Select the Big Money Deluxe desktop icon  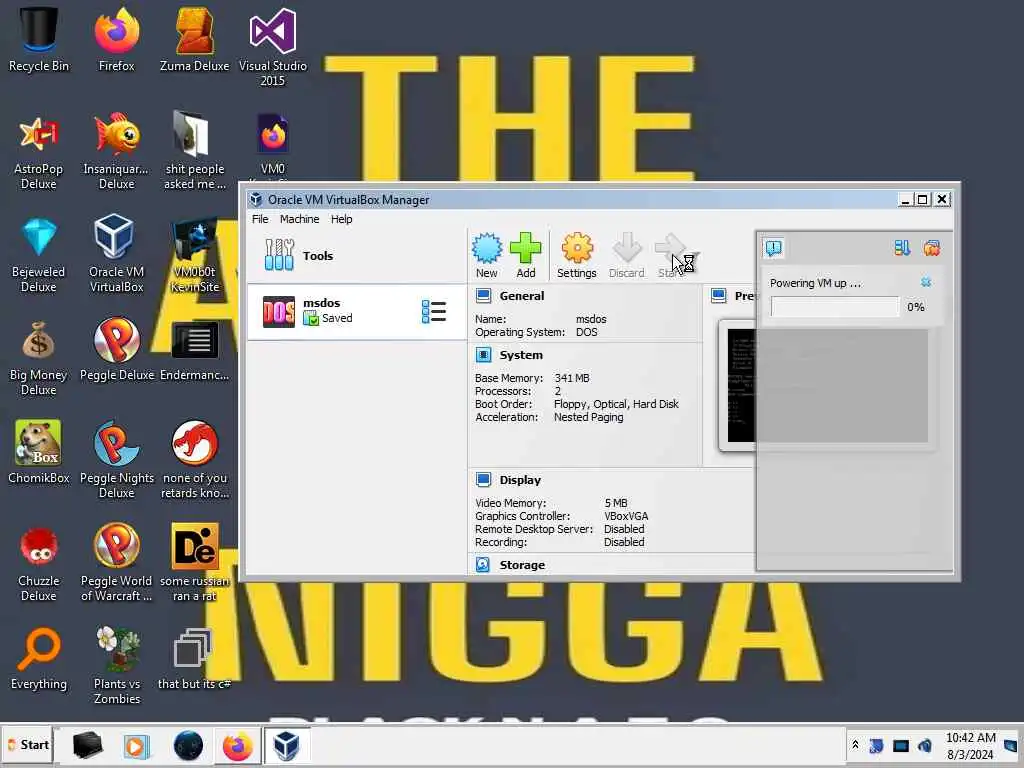pyautogui.click(x=39, y=357)
